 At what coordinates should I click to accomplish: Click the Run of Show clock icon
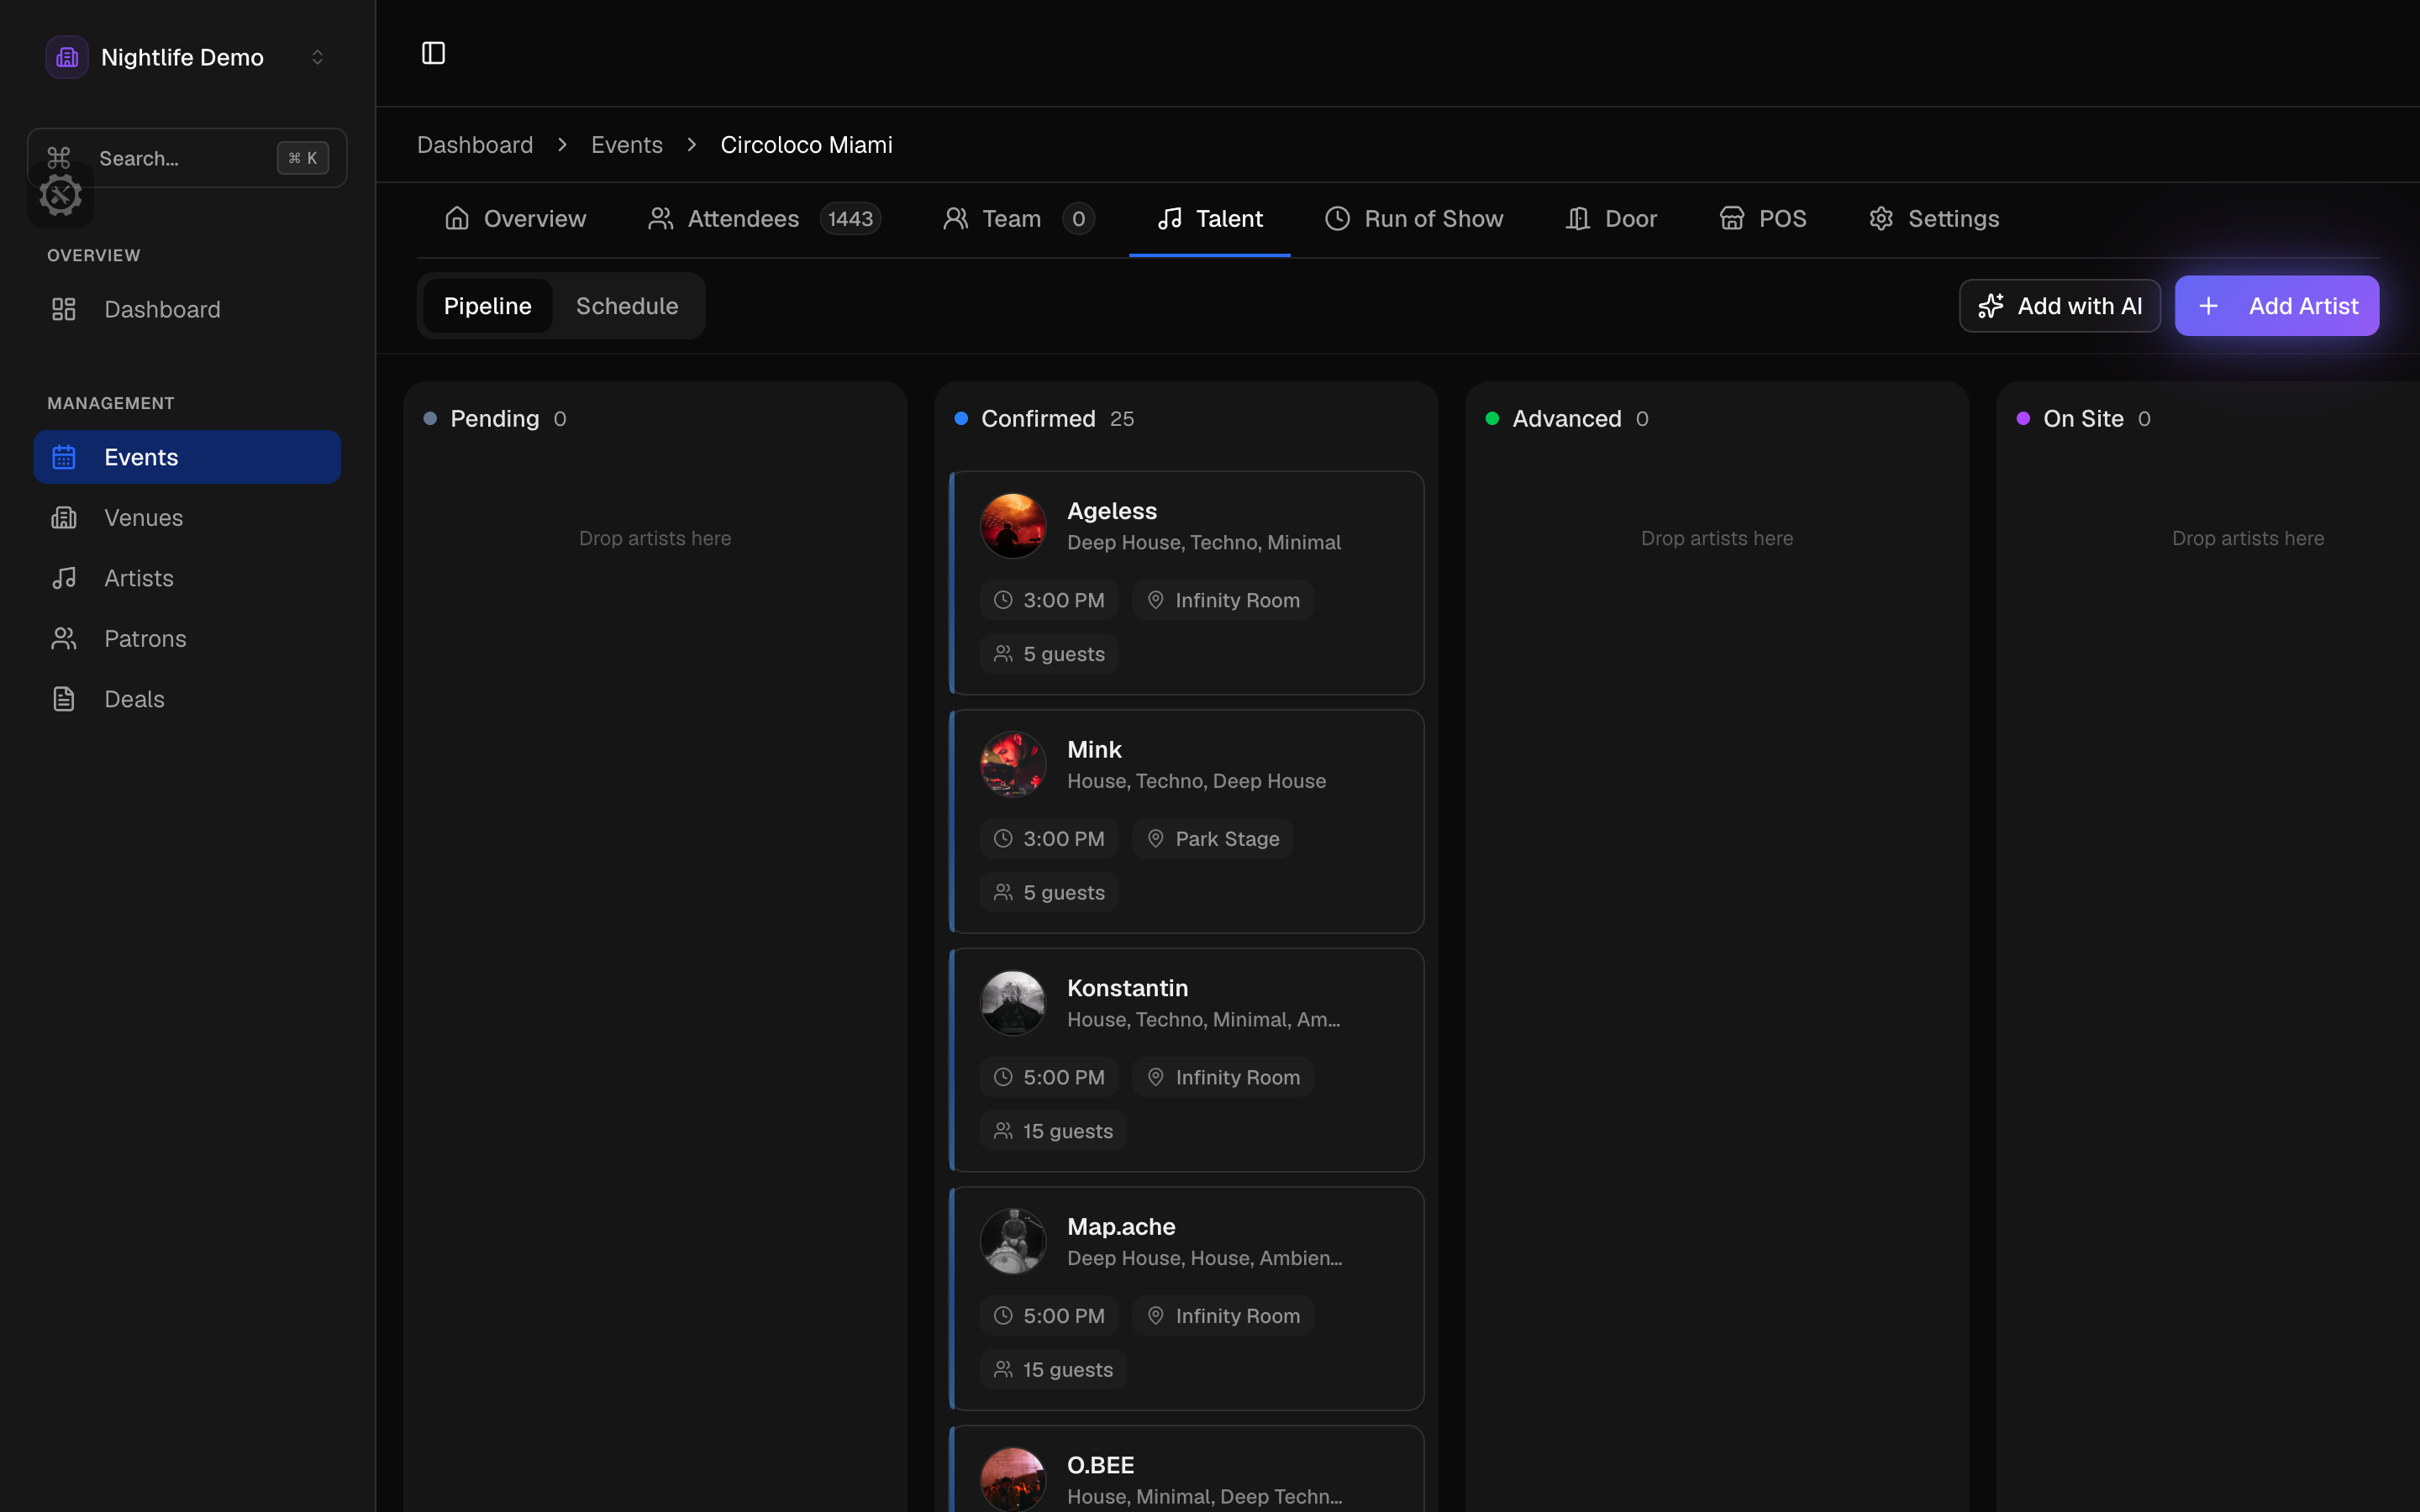pyautogui.click(x=1338, y=218)
